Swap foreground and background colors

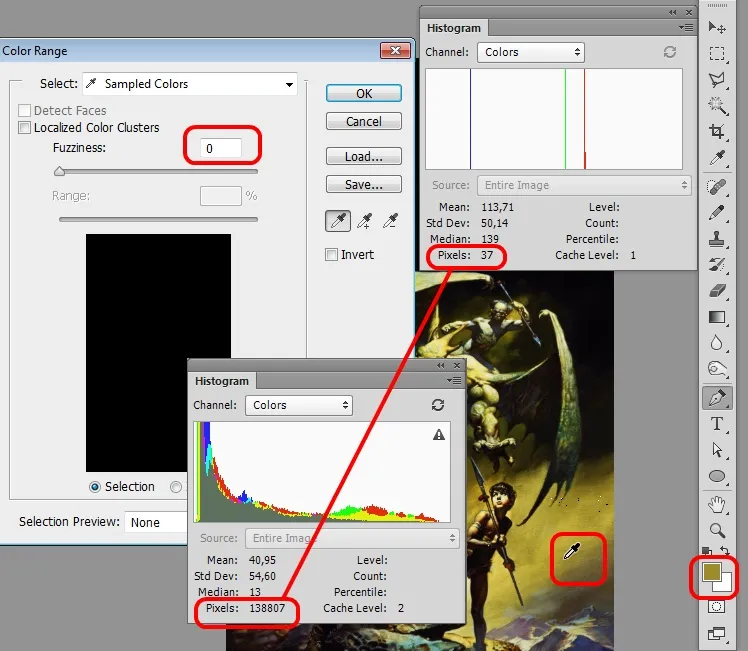pos(725,551)
